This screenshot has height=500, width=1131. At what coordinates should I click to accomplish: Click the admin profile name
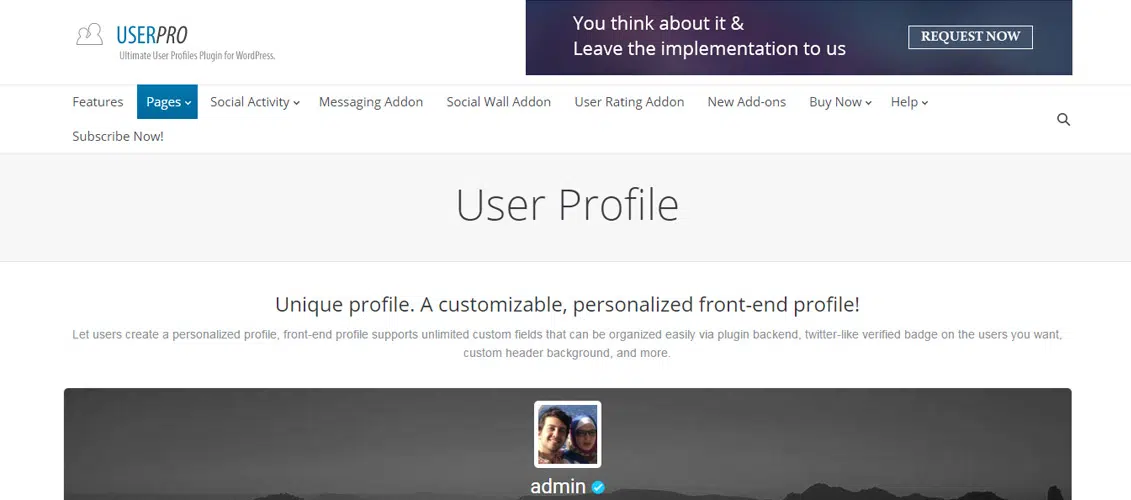pyautogui.click(x=558, y=487)
